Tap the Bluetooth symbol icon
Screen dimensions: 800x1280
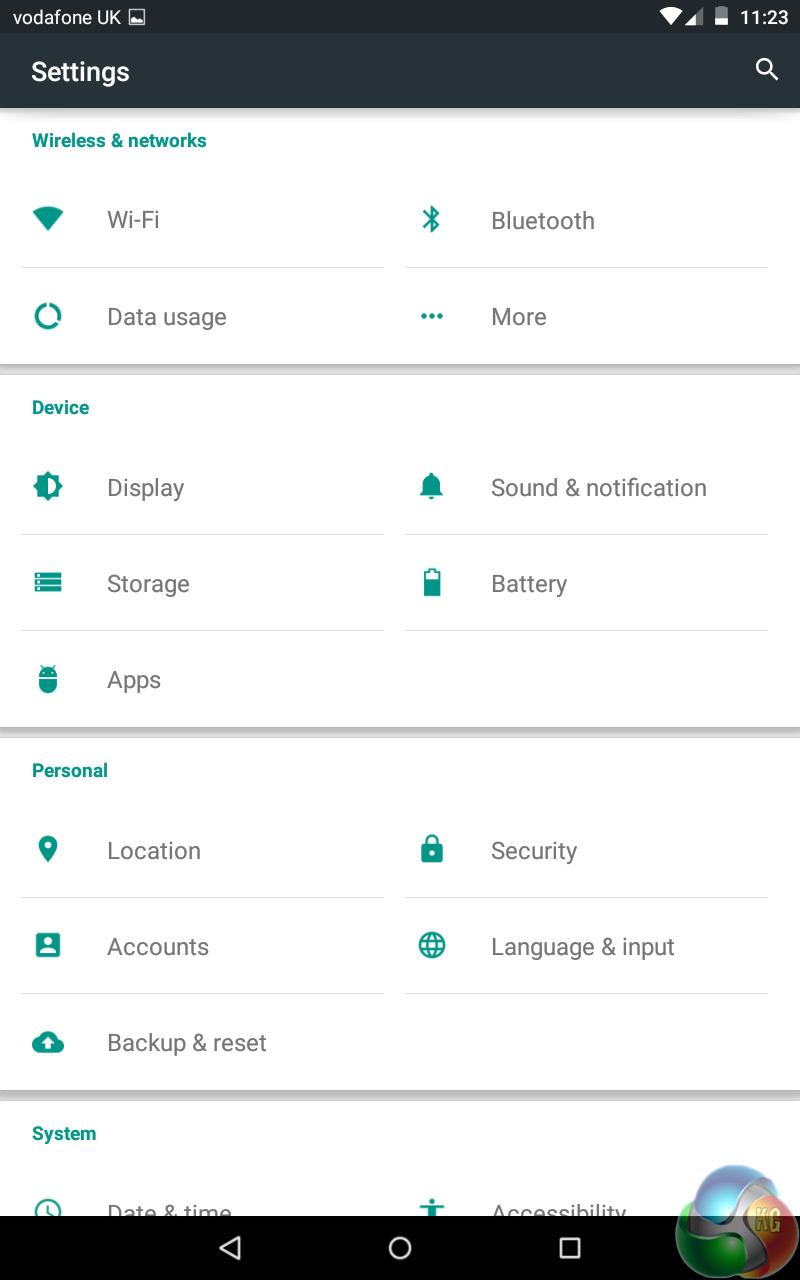click(431, 219)
